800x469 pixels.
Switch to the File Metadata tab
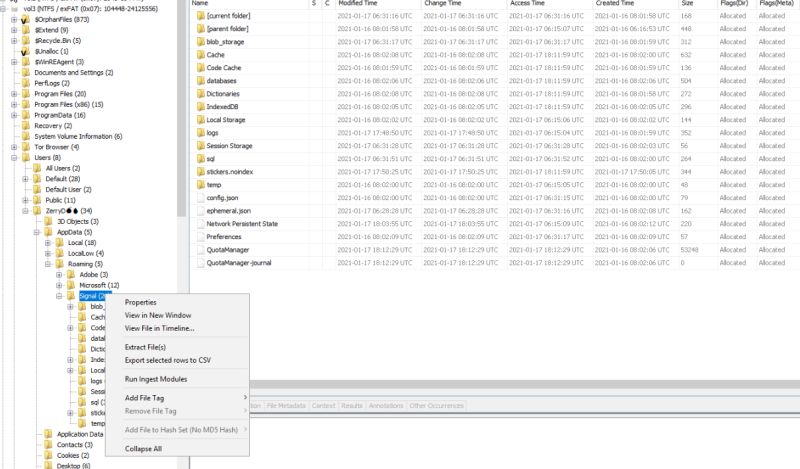point(286,406)
